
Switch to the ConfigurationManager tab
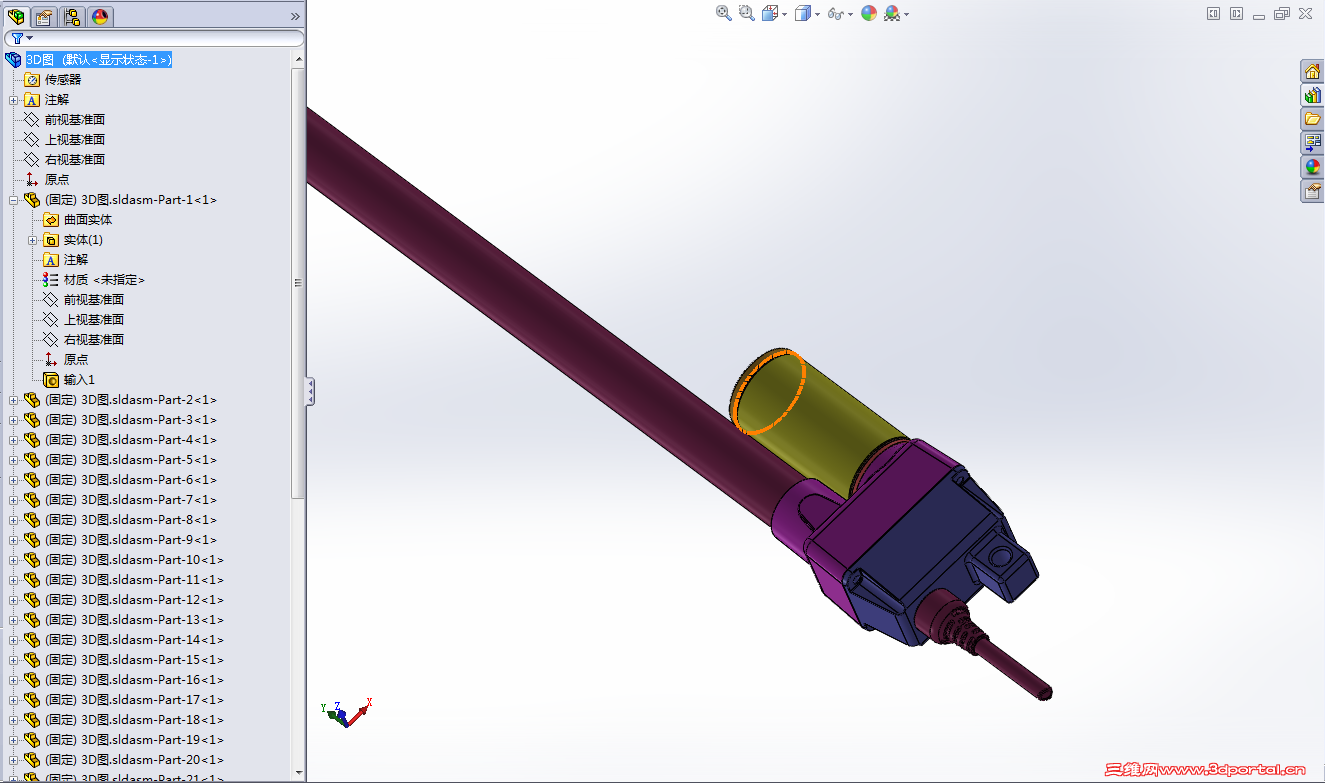pyautogui.click(x=72, y=16)
